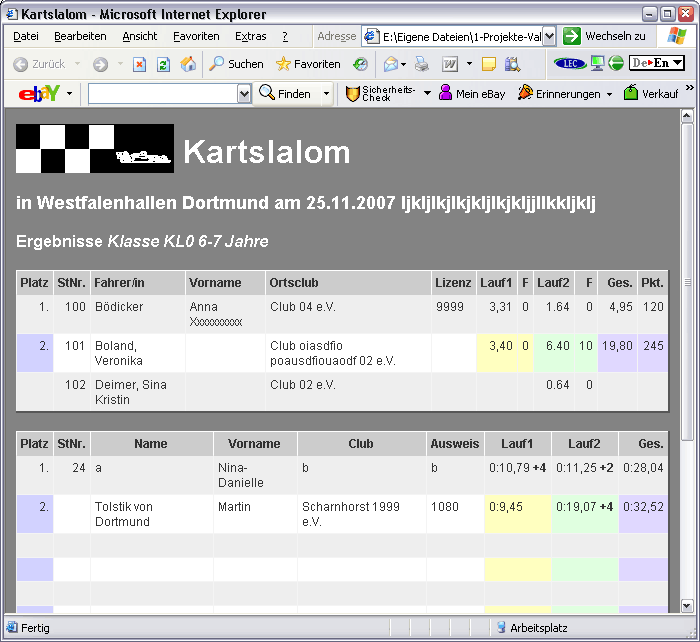The height and width of the screenshot is (642, 700).
Task: Click the Print icon
Action: (421, 65)
